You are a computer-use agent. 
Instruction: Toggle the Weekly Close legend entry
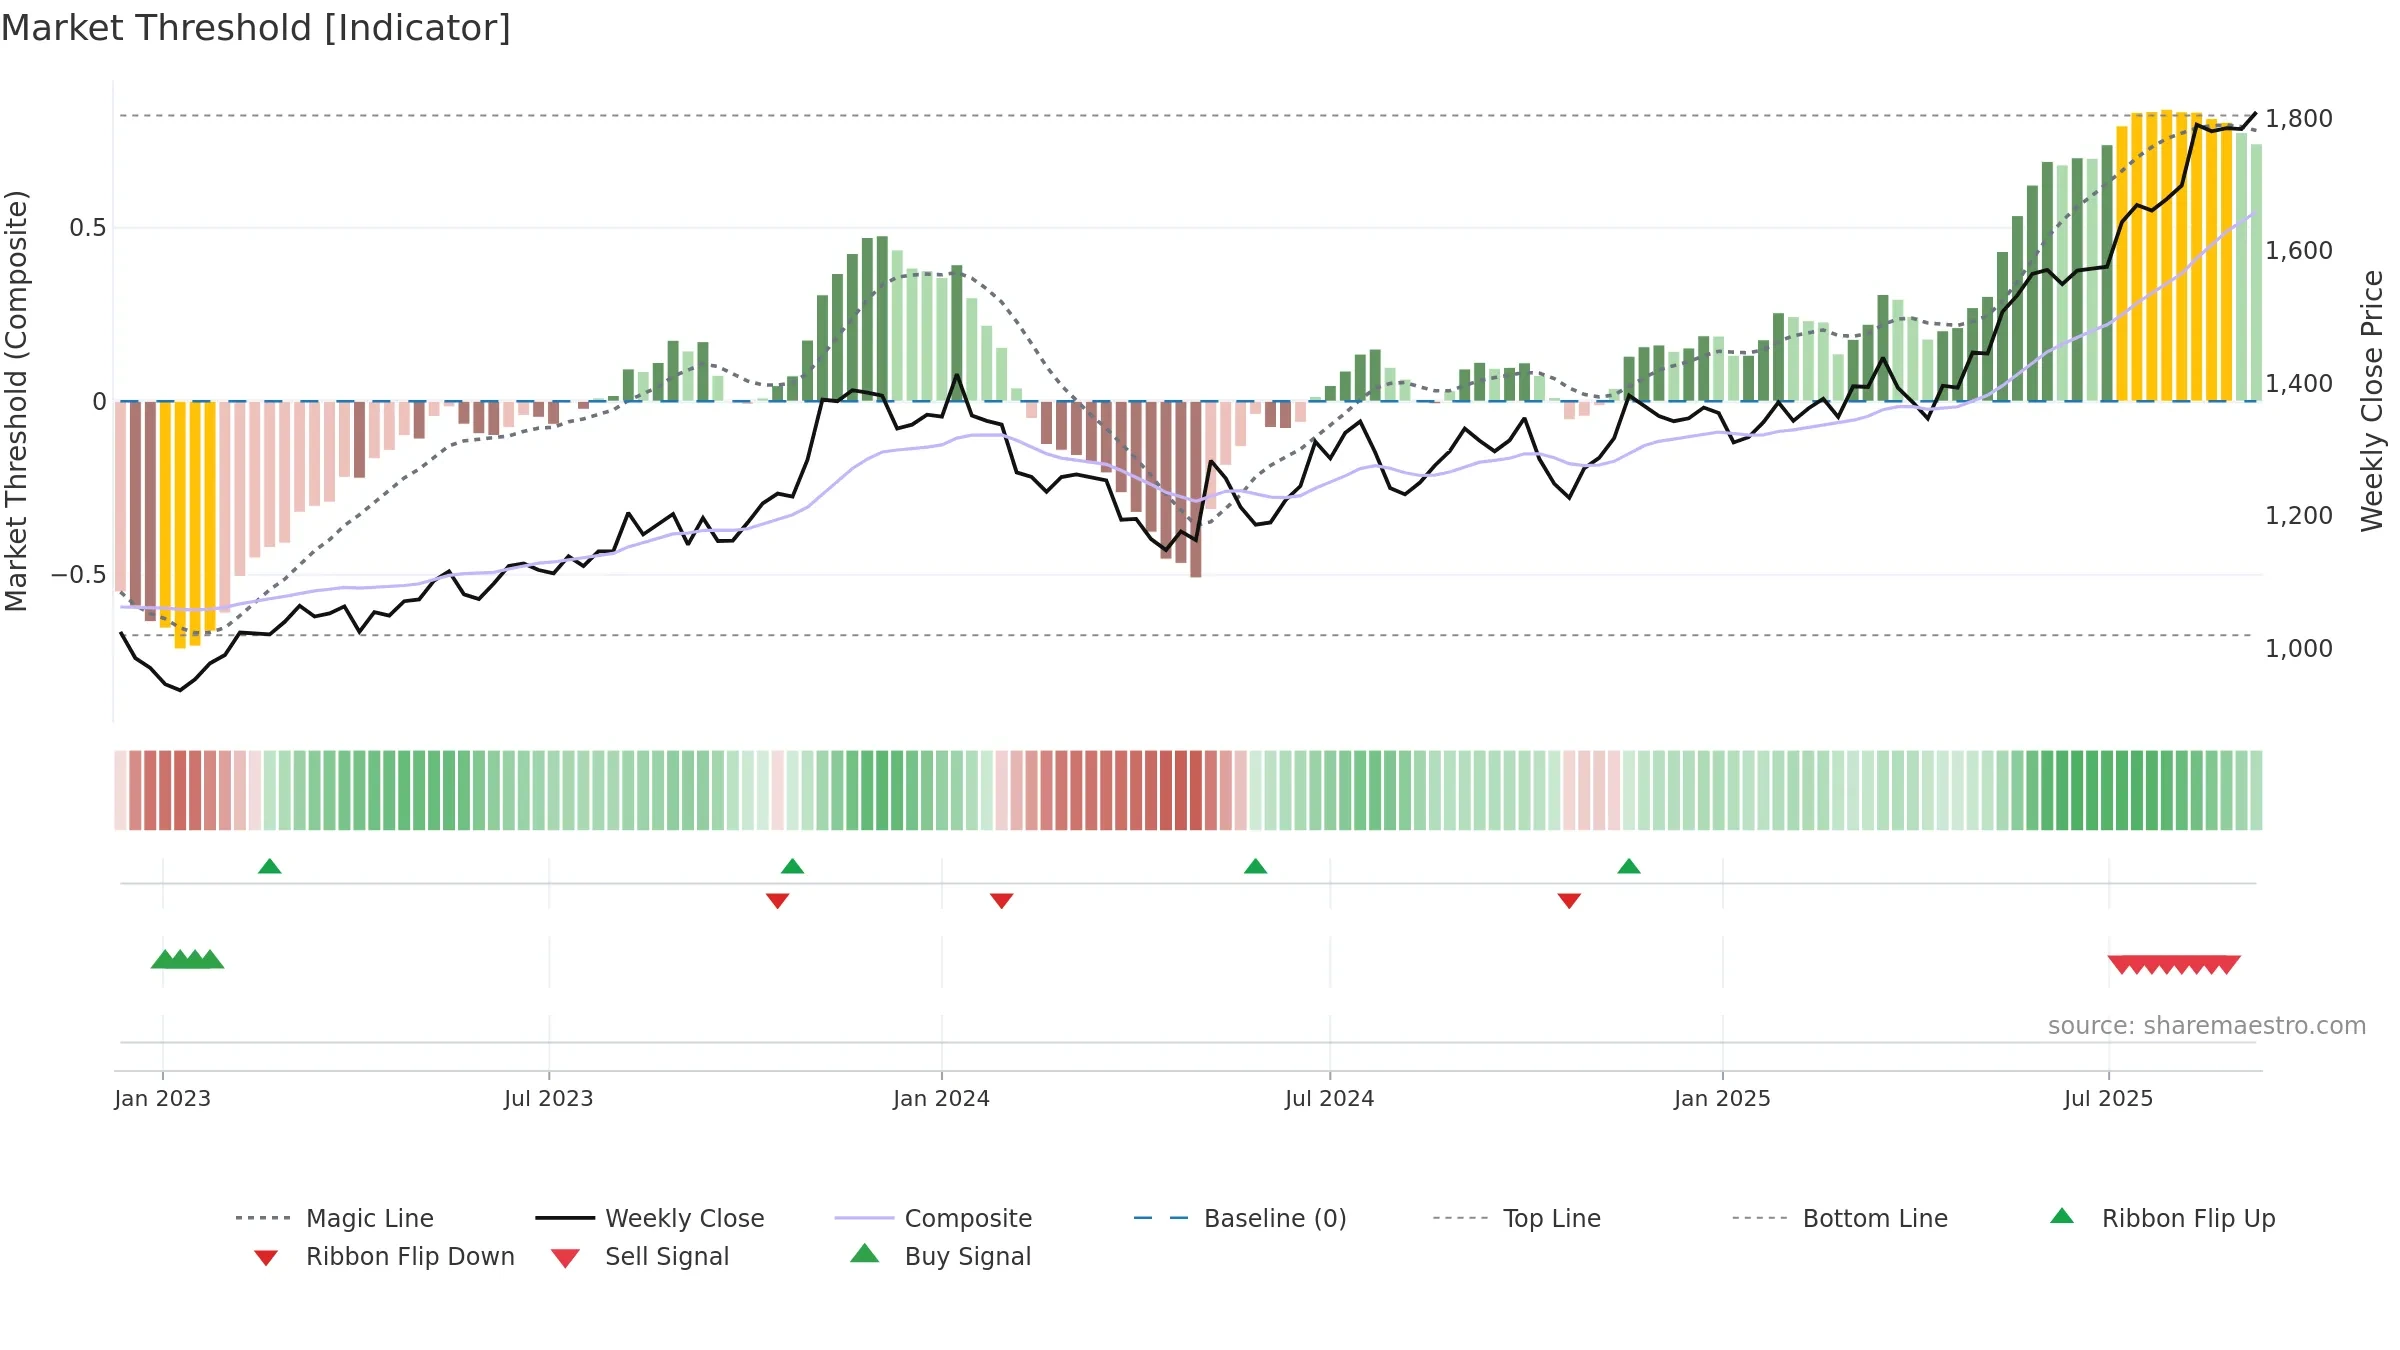650,1218
